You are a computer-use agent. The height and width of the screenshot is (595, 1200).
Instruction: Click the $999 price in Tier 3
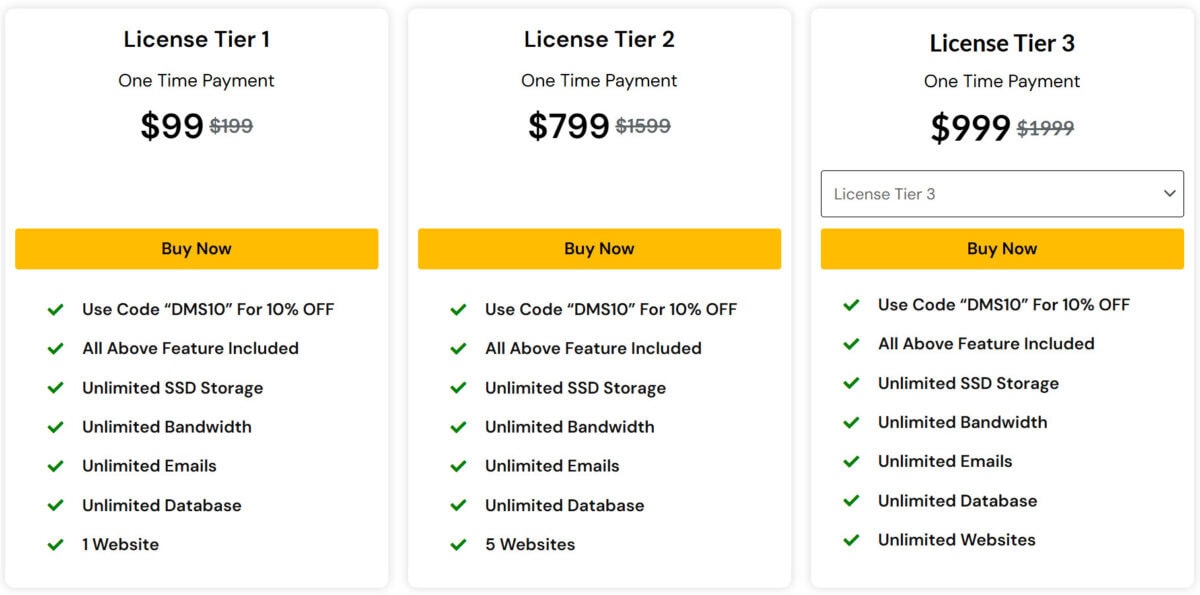click(968, 127)
